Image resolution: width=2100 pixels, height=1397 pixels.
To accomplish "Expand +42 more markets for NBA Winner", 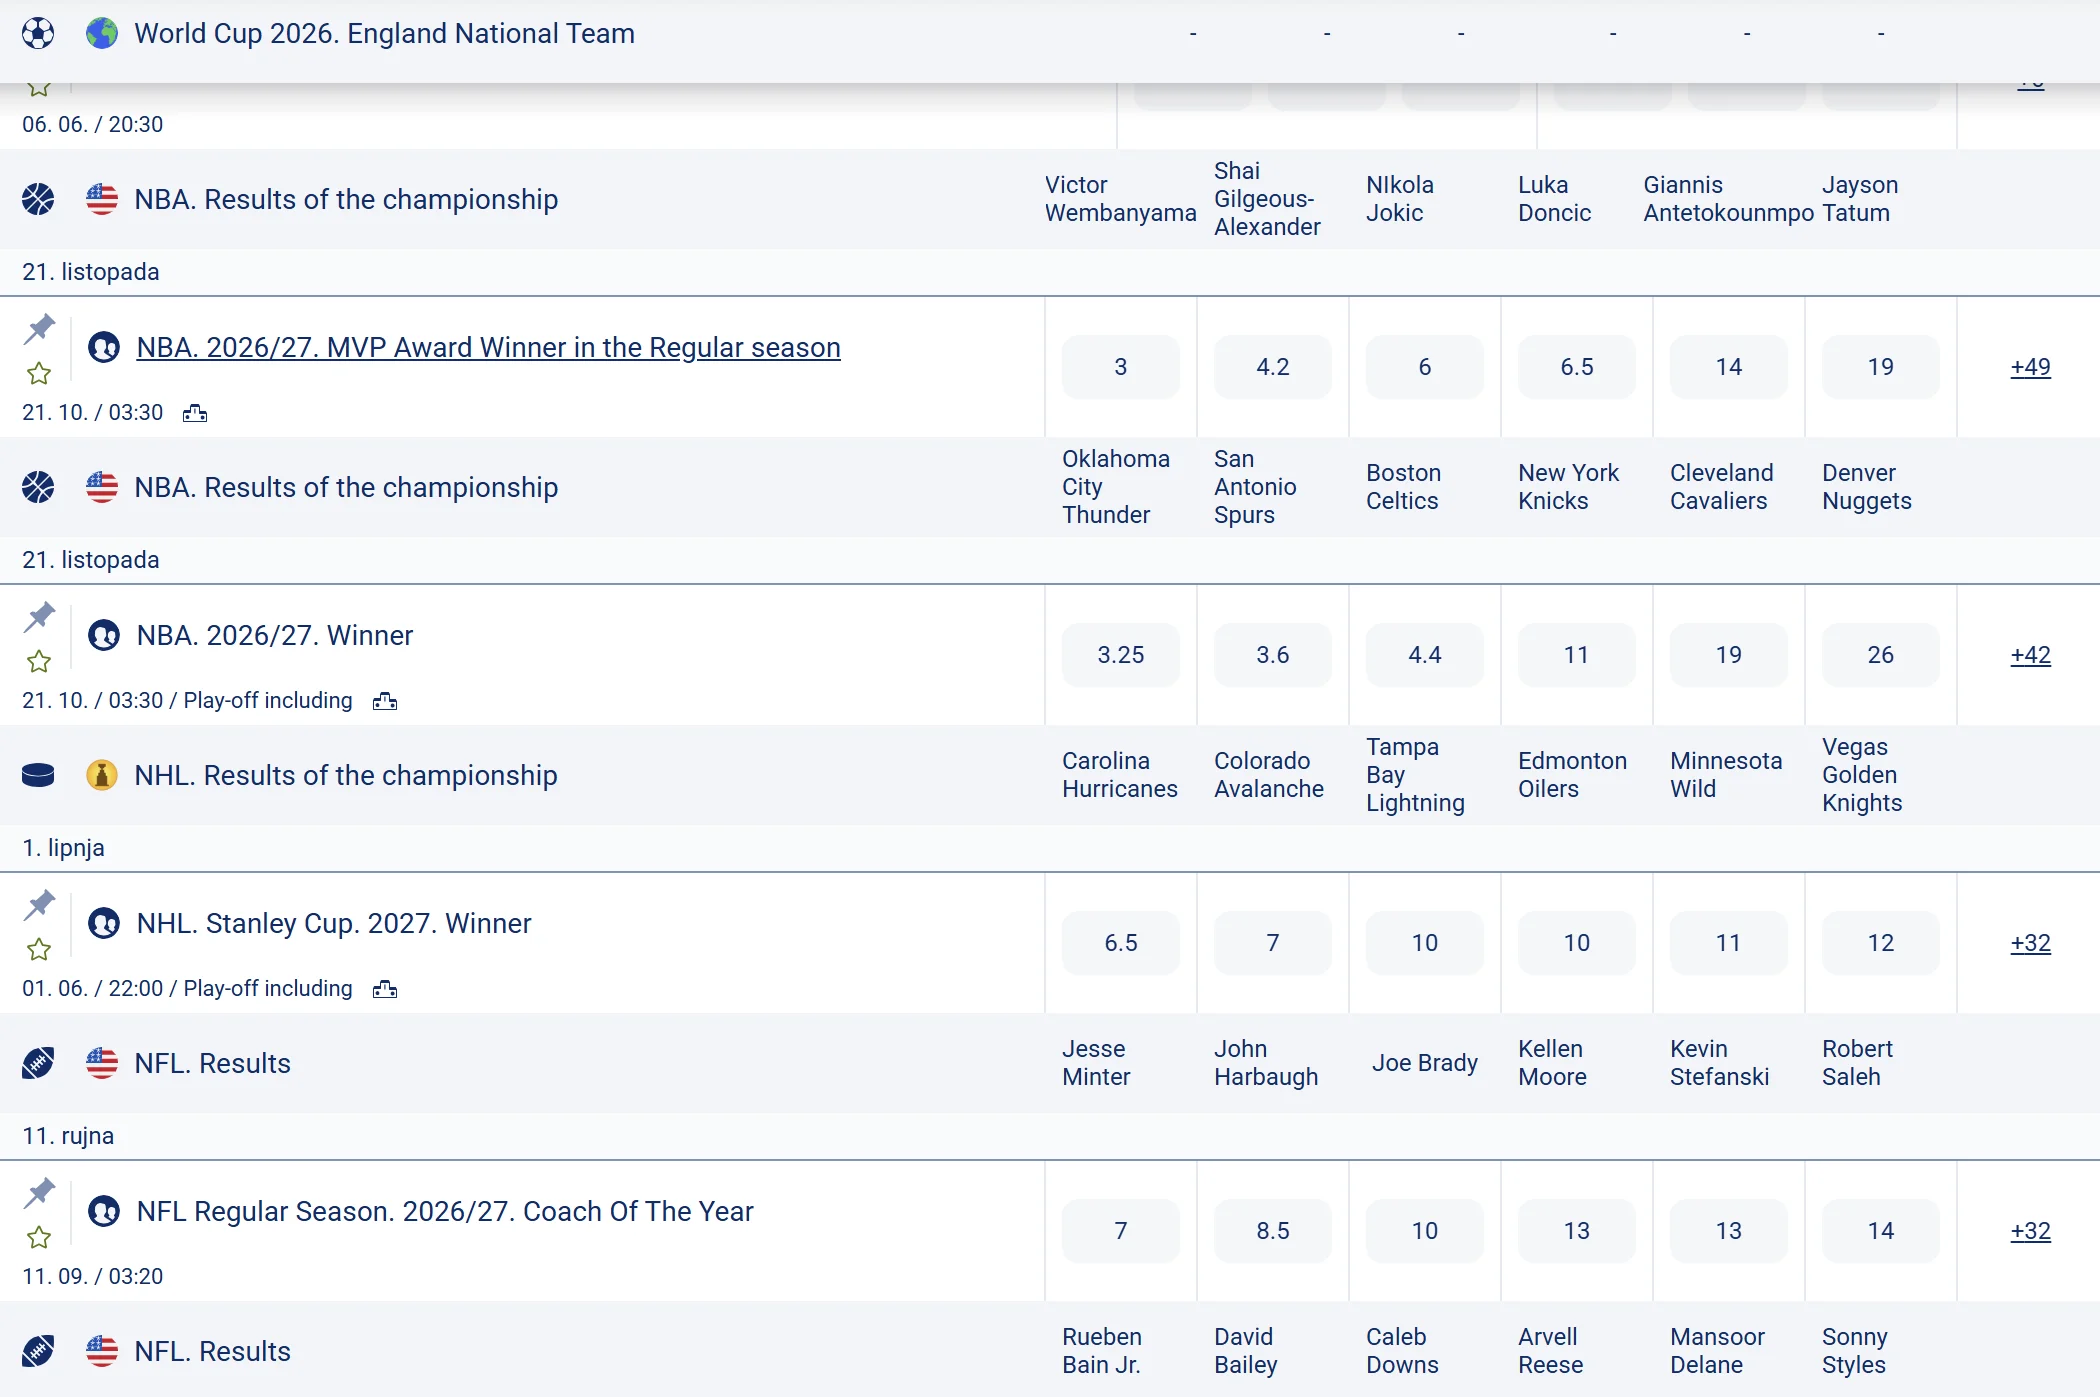I will pyautogui.click(x=2031, y=655).
